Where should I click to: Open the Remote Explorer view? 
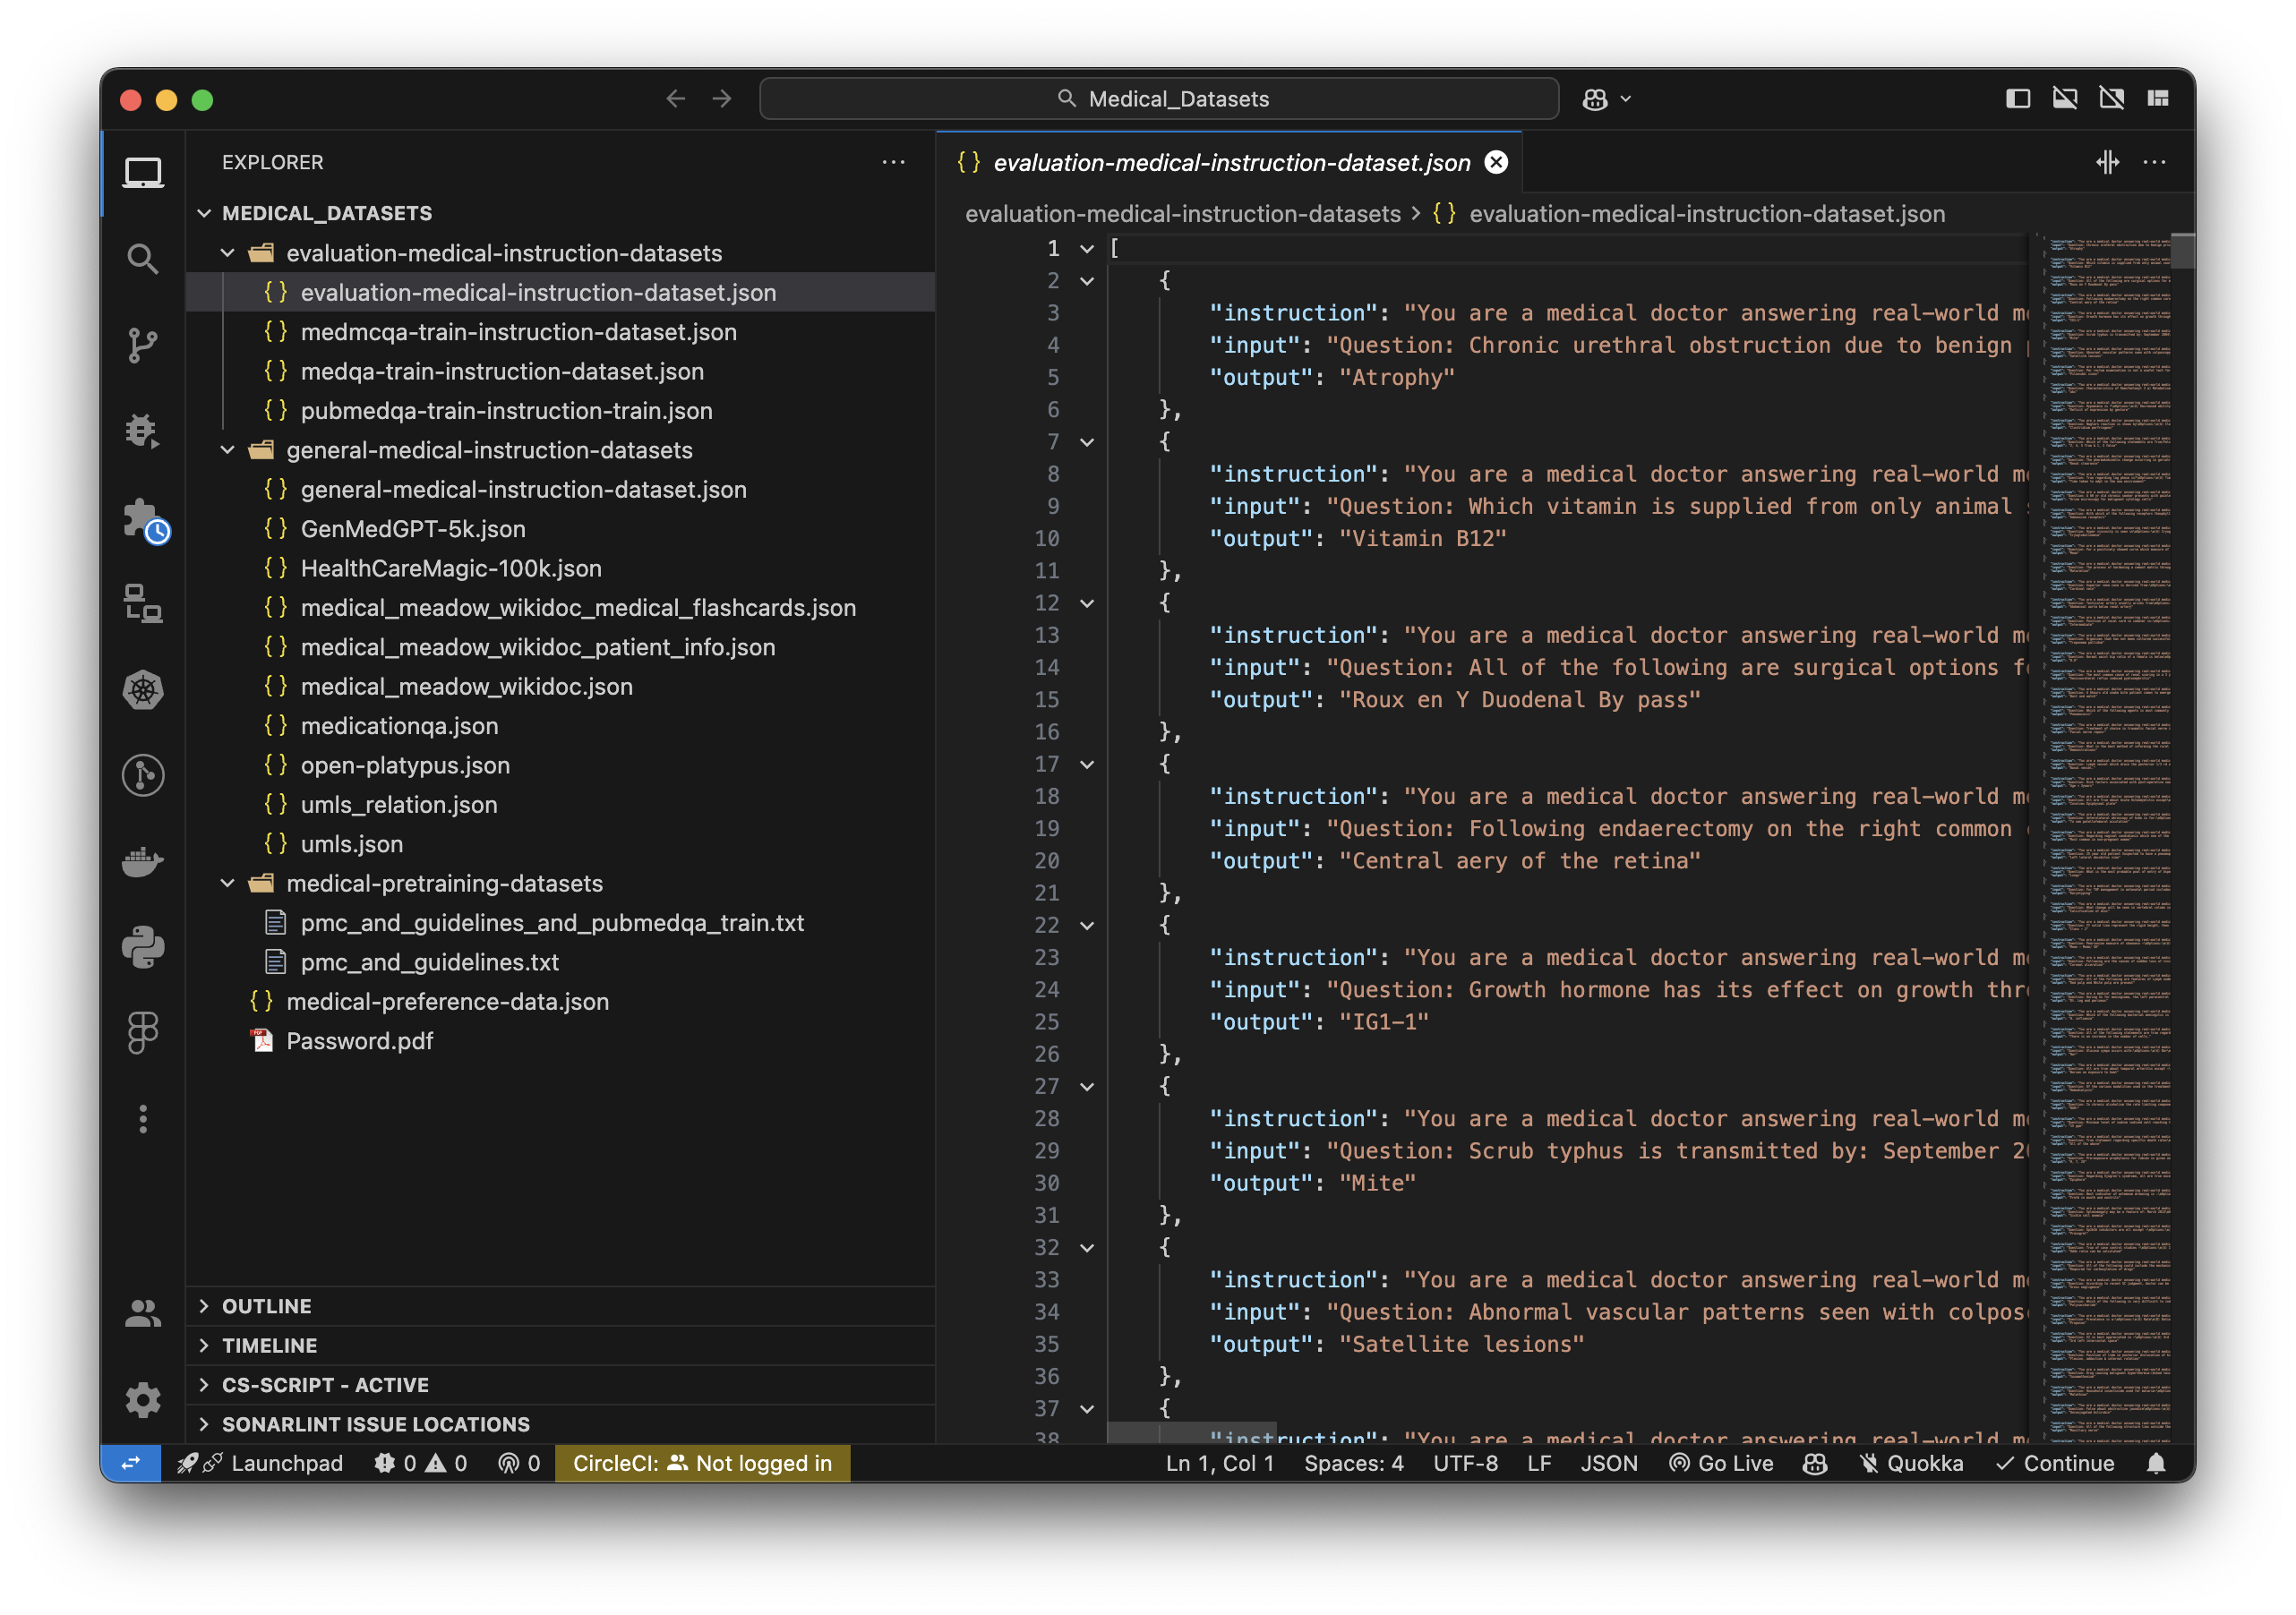click(143, 605)
